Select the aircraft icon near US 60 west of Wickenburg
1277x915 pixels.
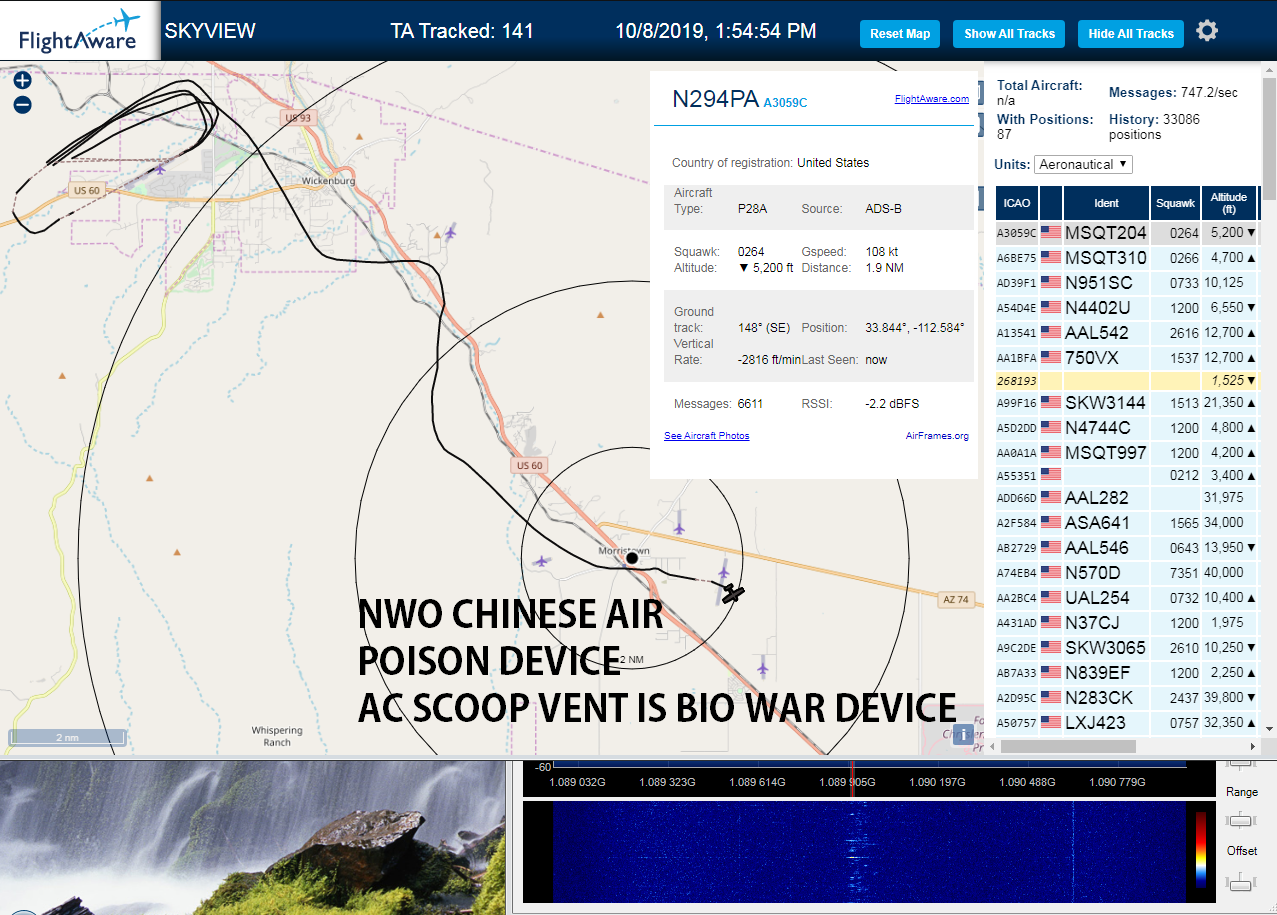[160, 168]
